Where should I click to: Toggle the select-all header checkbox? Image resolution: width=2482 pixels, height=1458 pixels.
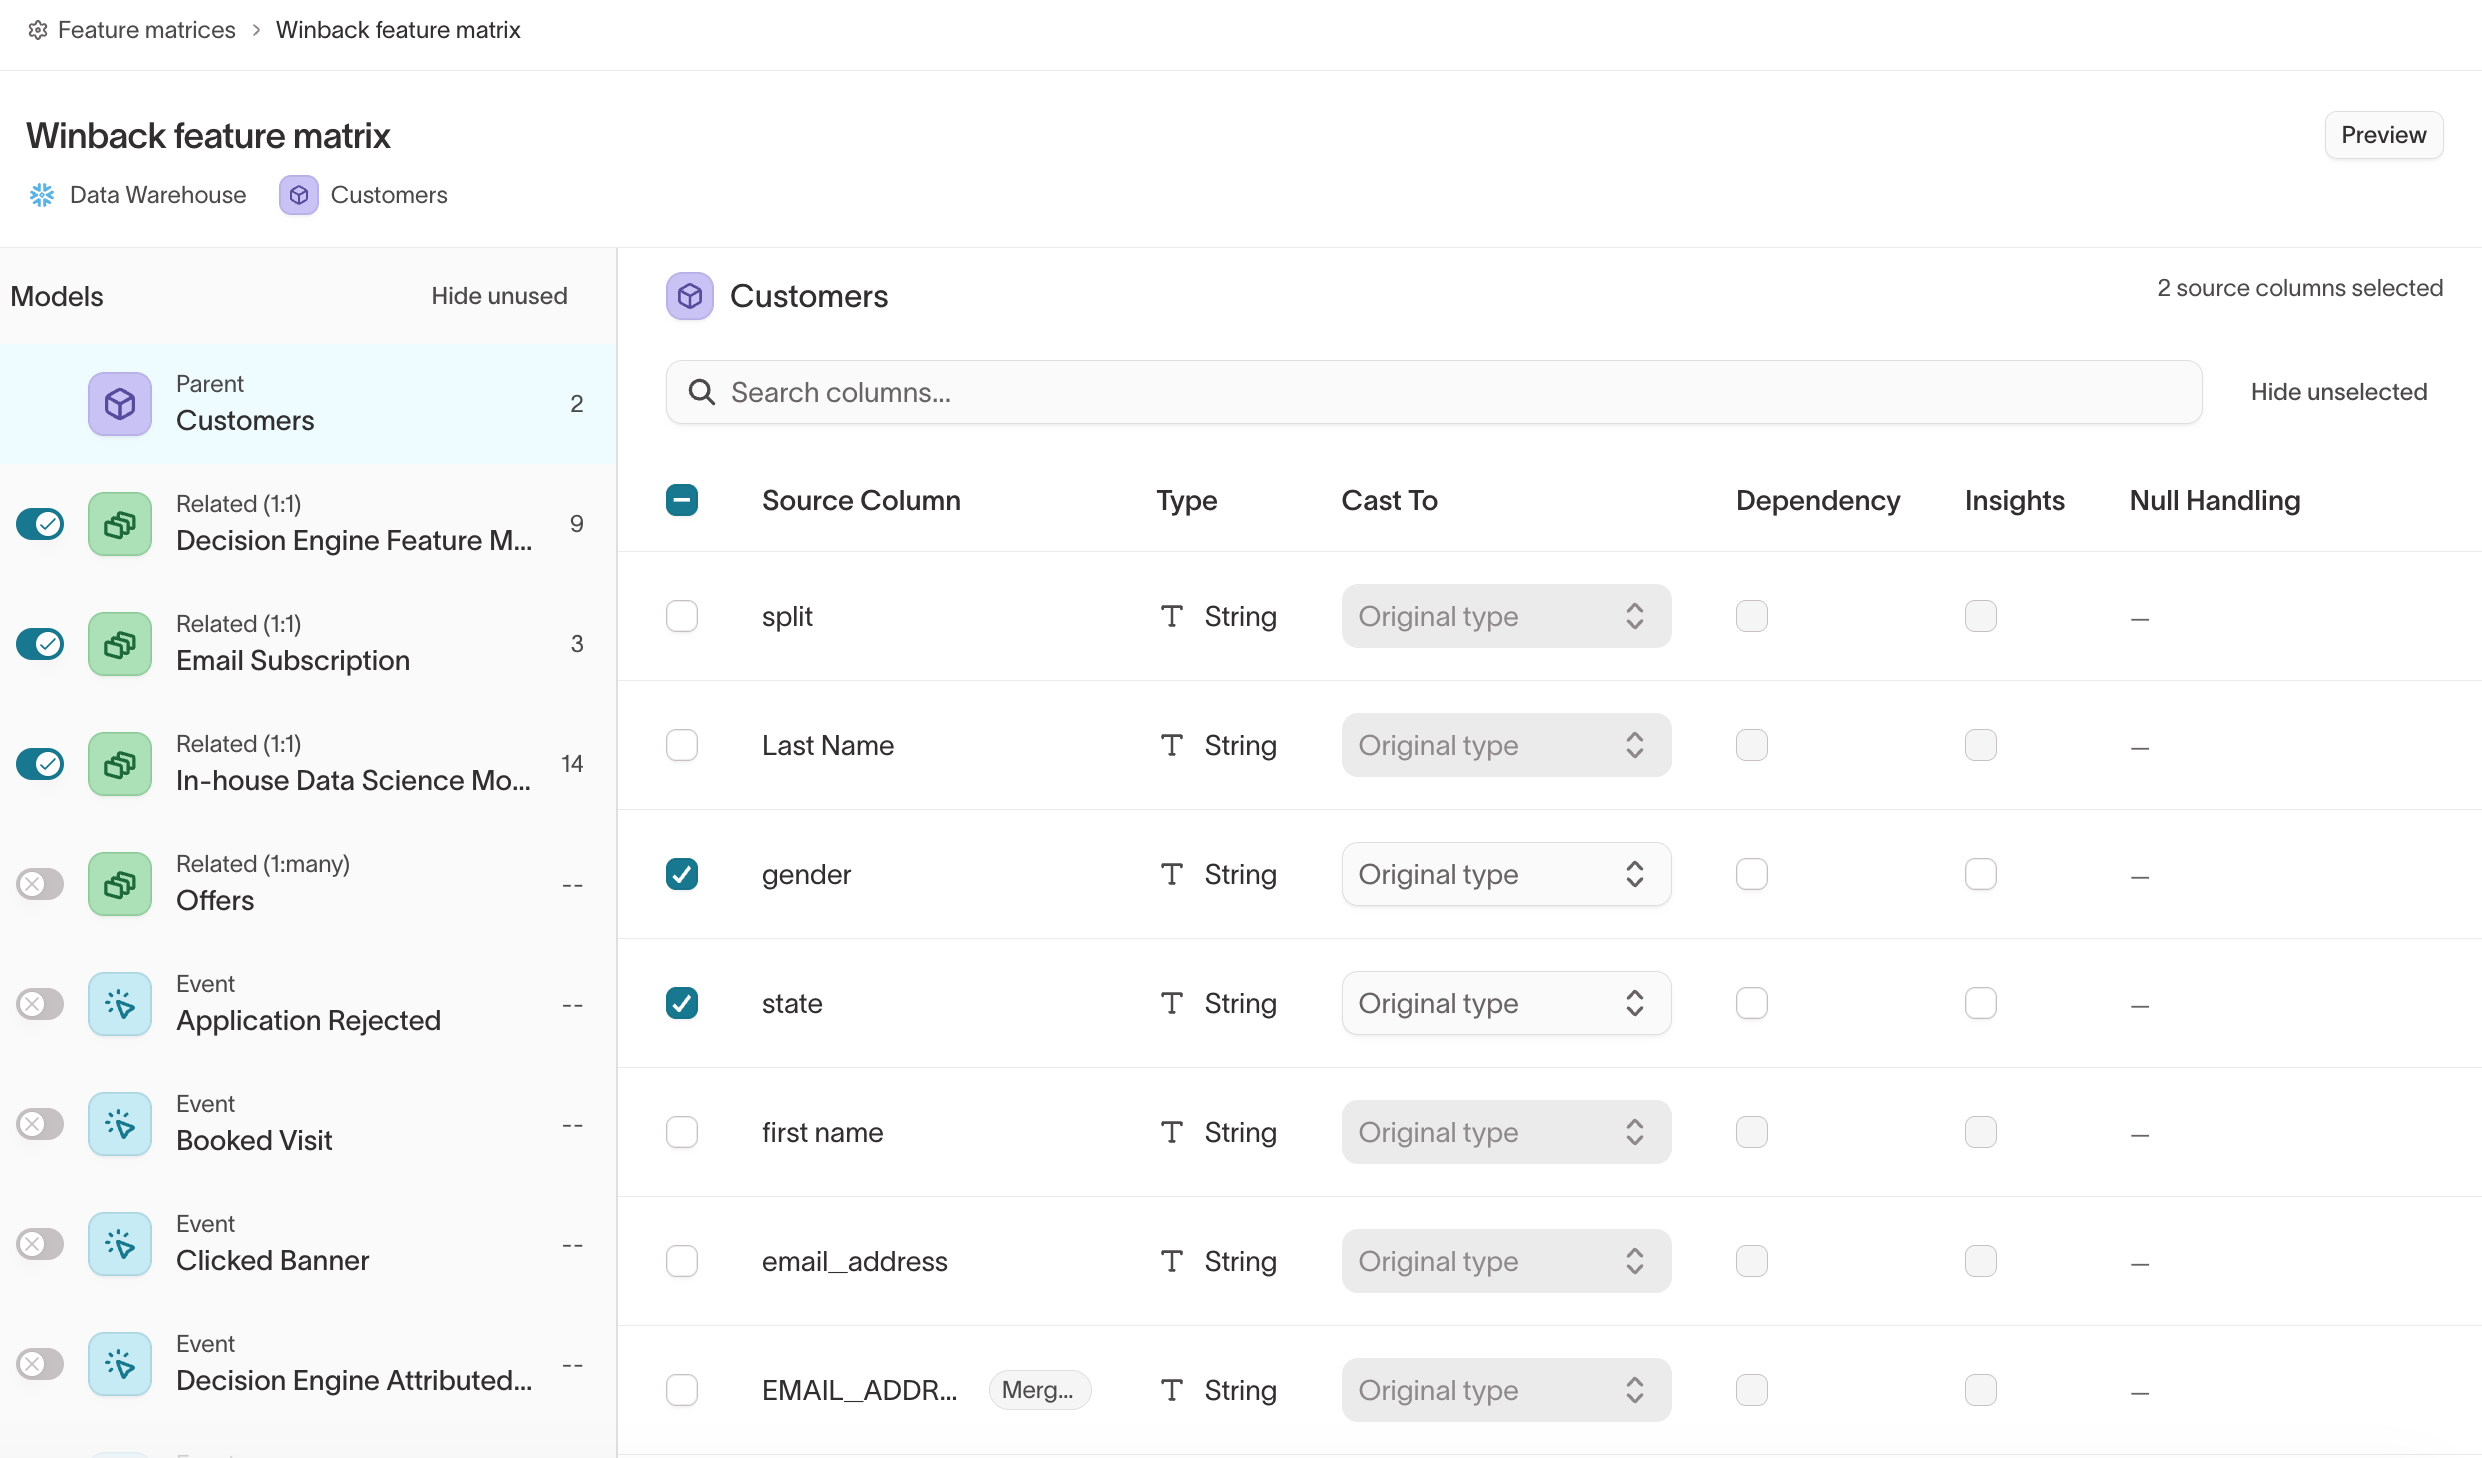click(682, 500)
